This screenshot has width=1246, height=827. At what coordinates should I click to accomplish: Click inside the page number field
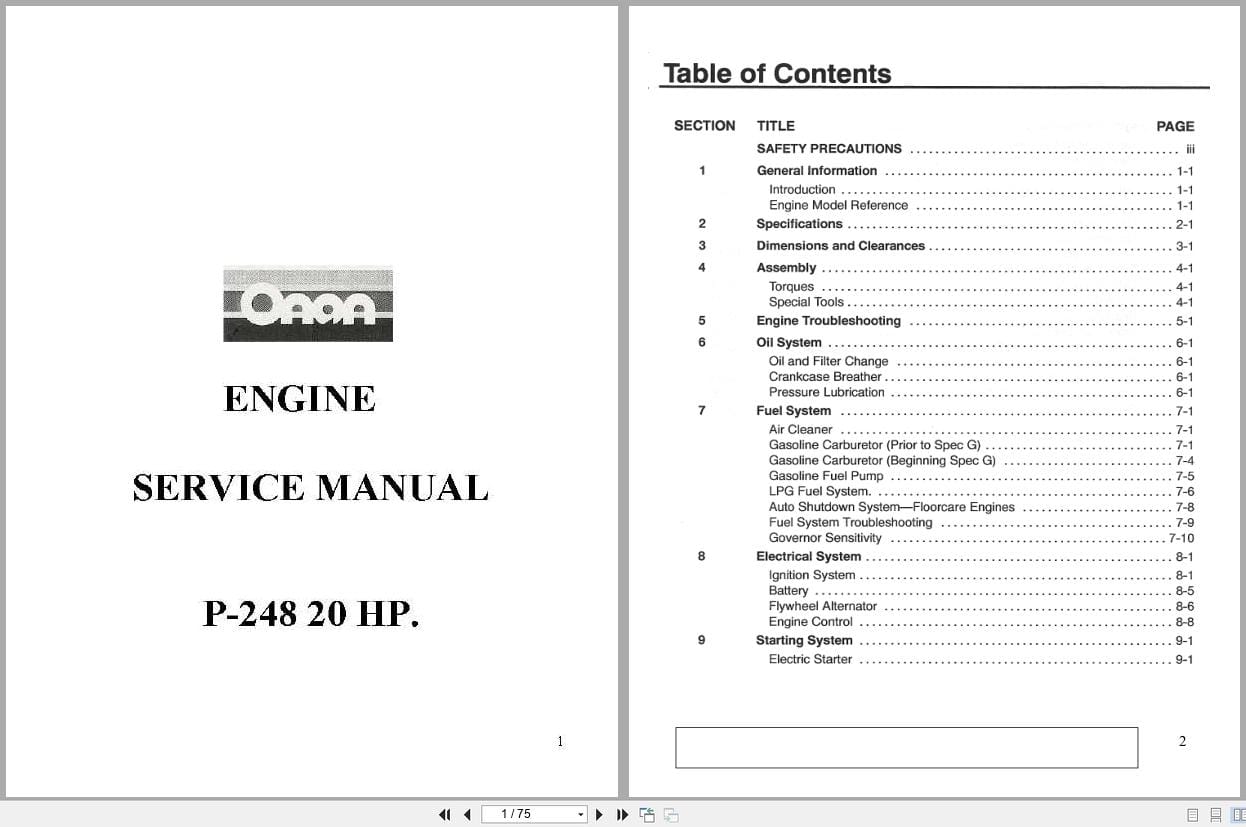(525, 814)
